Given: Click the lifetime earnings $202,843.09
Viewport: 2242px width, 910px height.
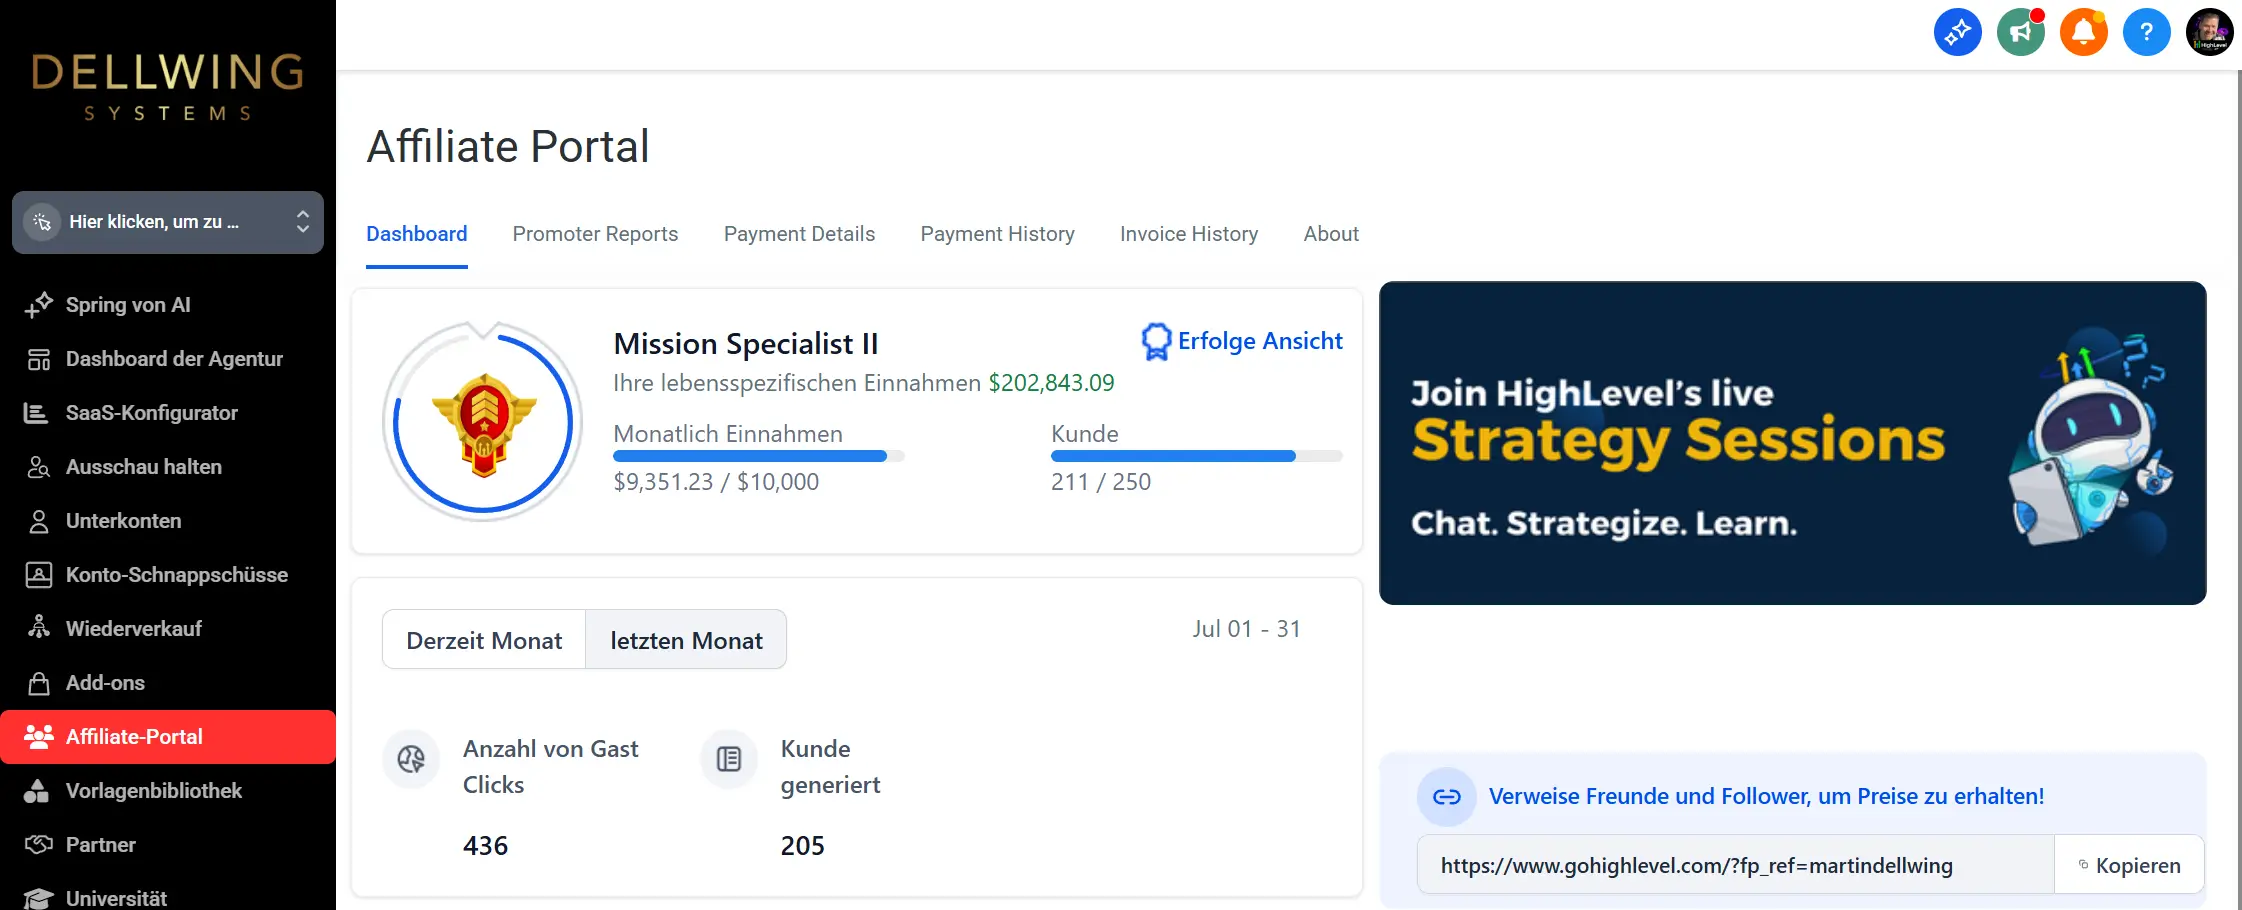Looking at the screenshot, I should click(1051, 383).
